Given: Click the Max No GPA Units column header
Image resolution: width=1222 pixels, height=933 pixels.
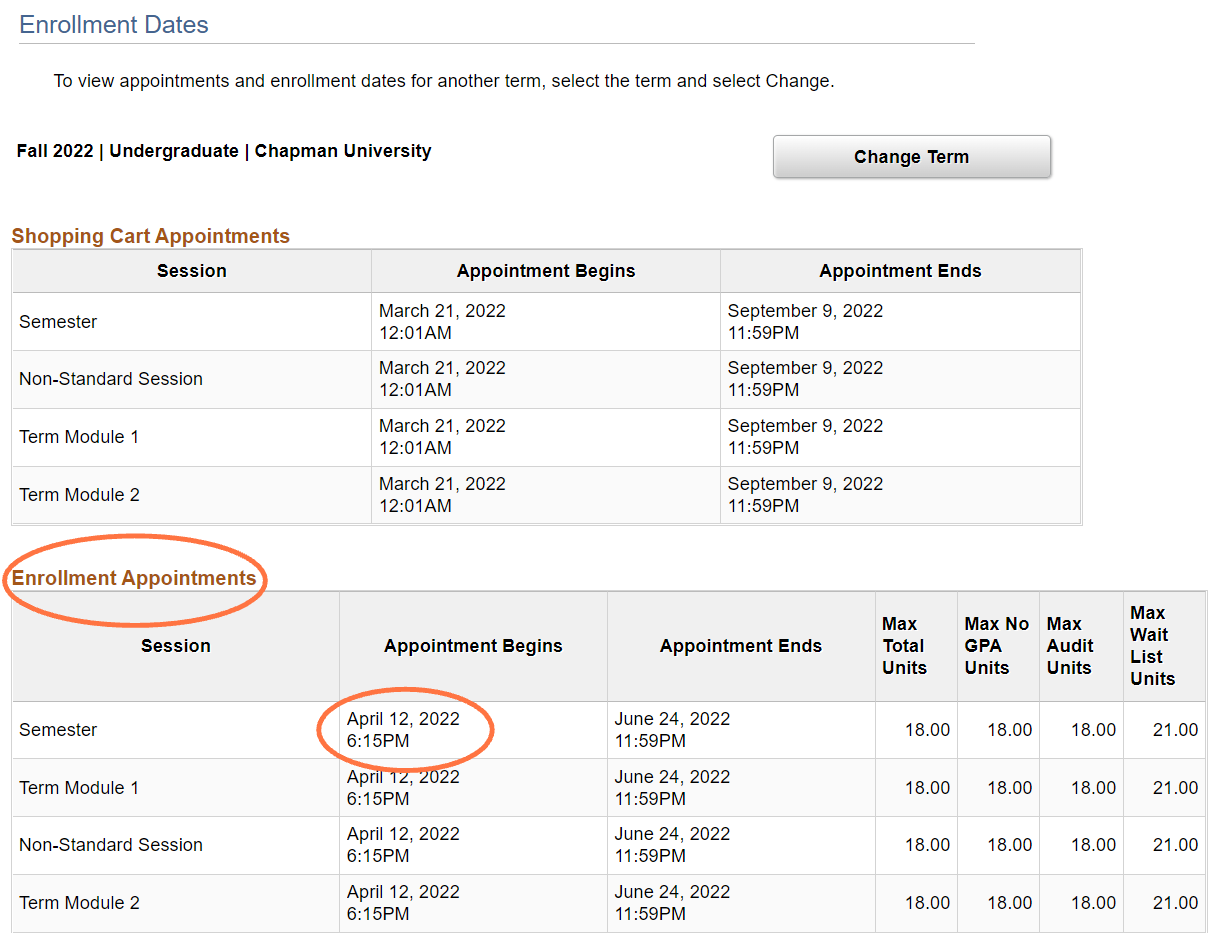Looking at the screenshot, I should (x=997, y=646).
